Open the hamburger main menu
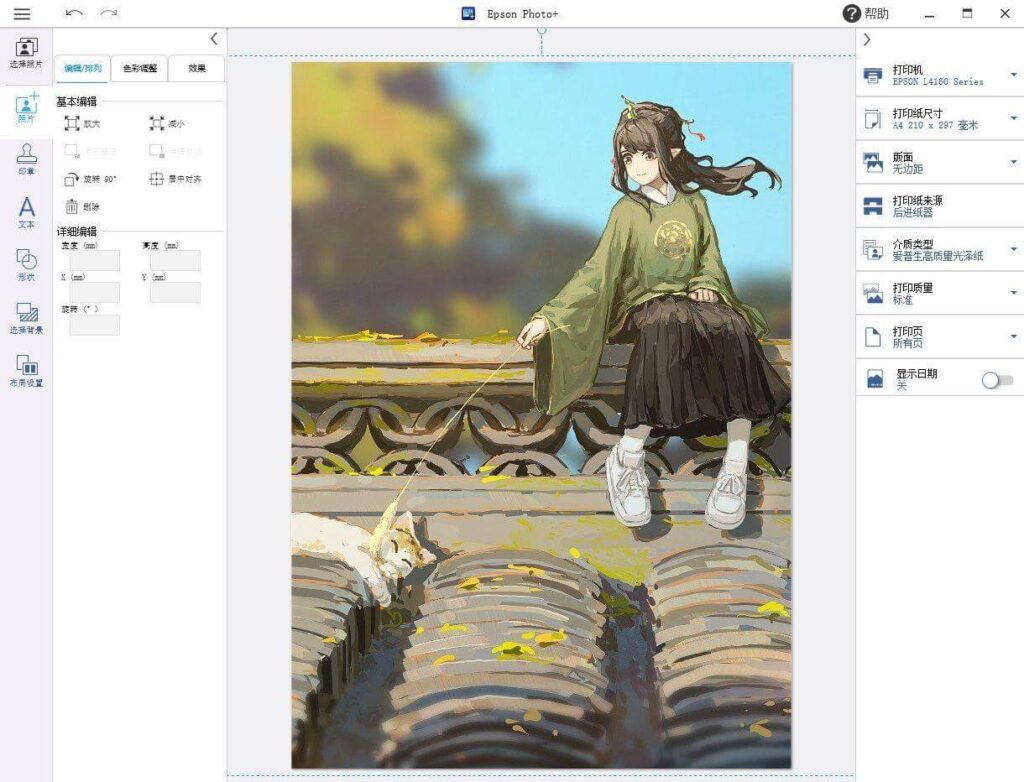 point(22,14)
